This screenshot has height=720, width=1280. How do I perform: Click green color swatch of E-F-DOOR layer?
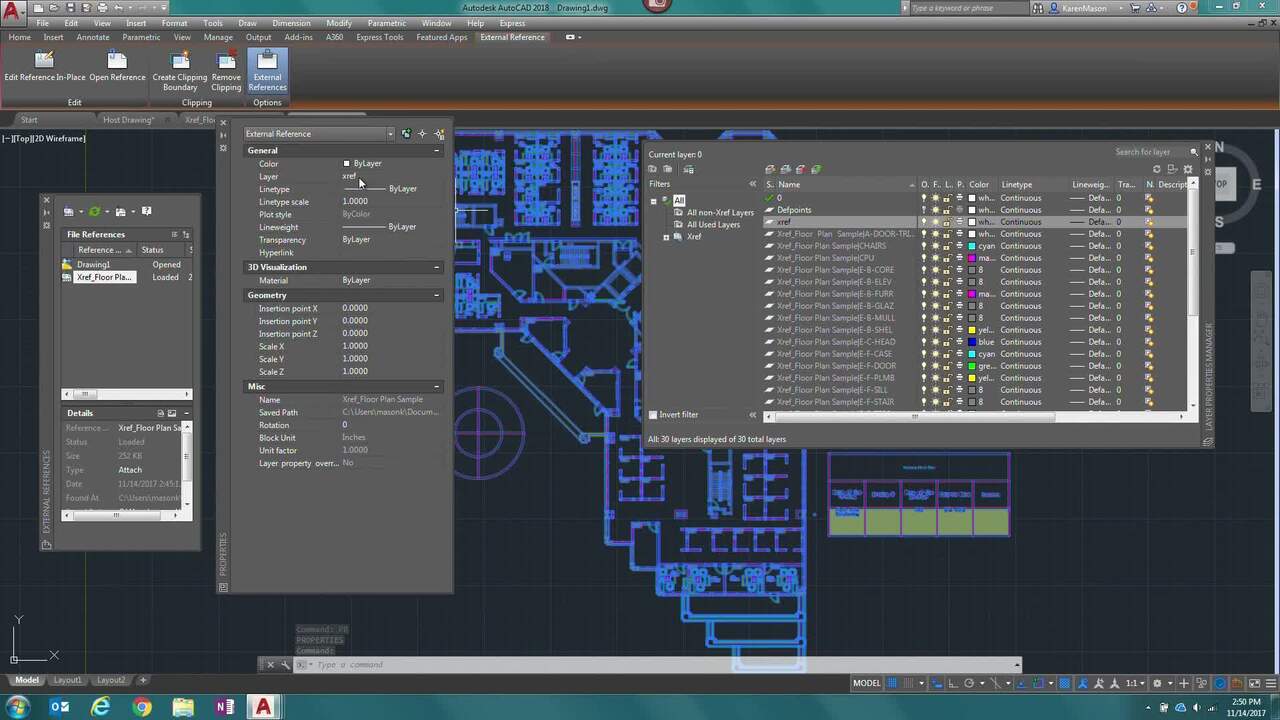click(x=972, y=366)
